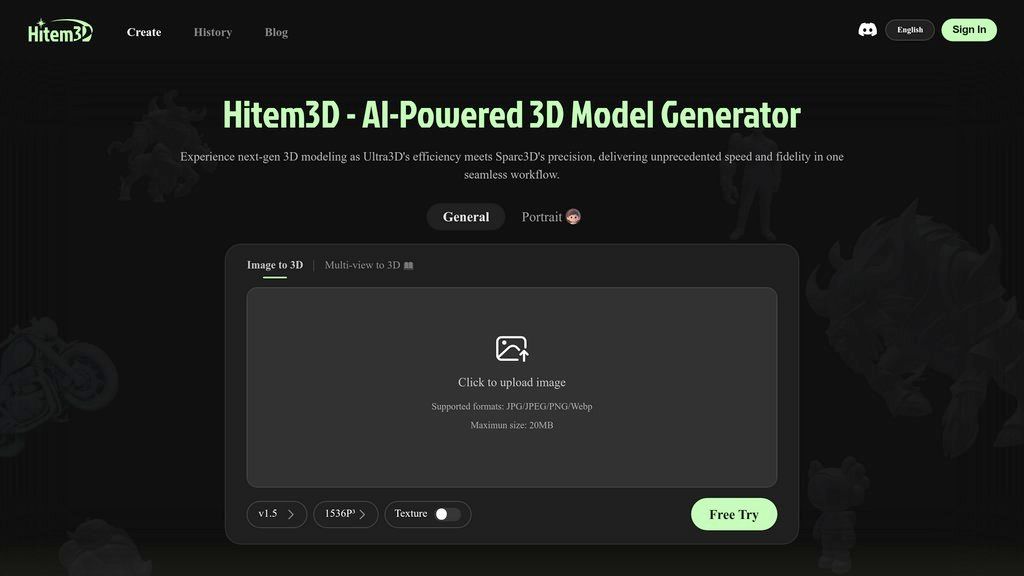This screenshot has height=576, width=1024.
Task: Toggle the Texture switch
Action: pos(448,515)
